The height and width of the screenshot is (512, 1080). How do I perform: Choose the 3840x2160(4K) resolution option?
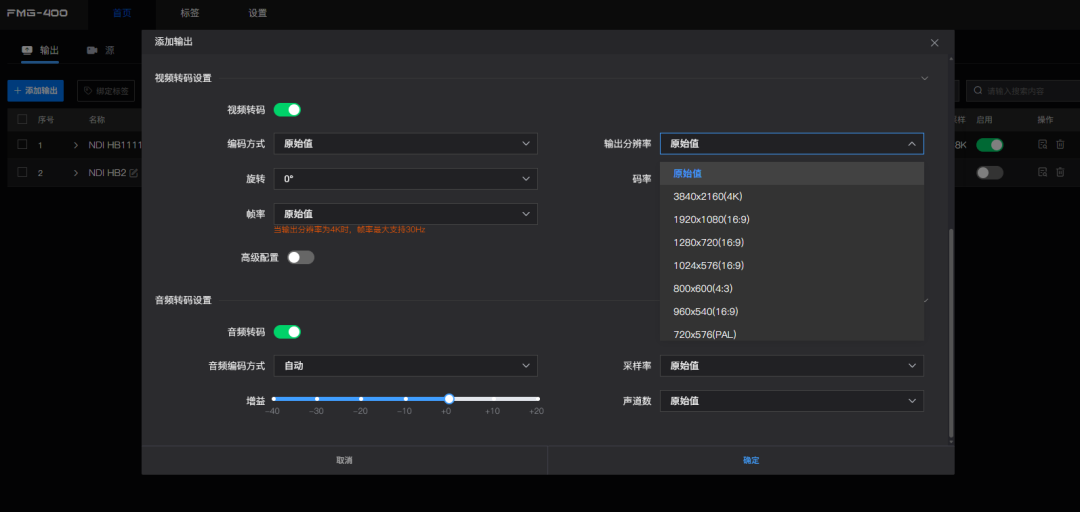708,196
